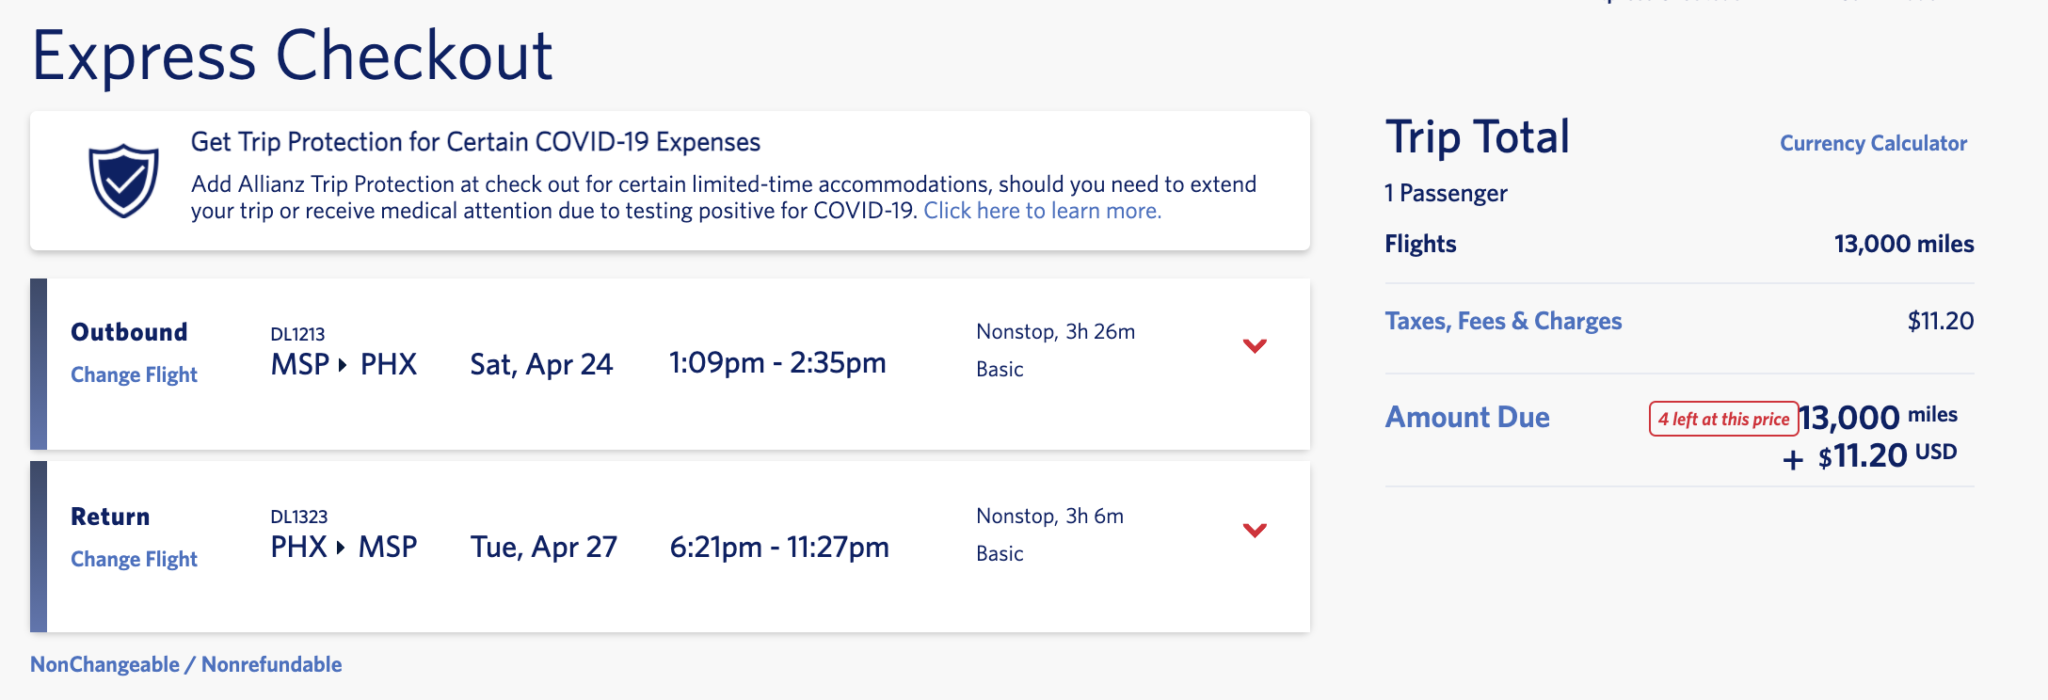Click Change Flight for the Return trip
This screenshot has height=700, width=2048.
[x=133, y=559]
